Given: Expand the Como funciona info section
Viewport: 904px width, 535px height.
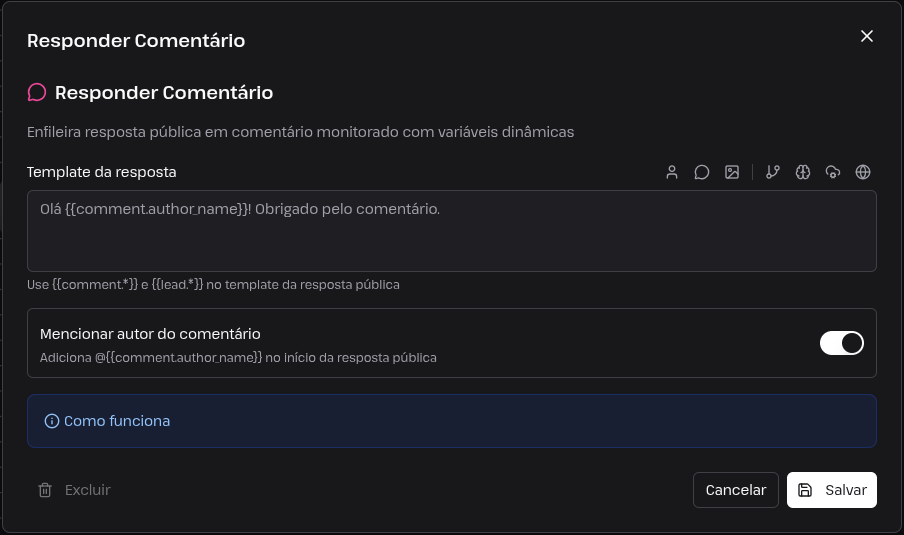Looking at the screenshot, I should (x=452, y=421).
